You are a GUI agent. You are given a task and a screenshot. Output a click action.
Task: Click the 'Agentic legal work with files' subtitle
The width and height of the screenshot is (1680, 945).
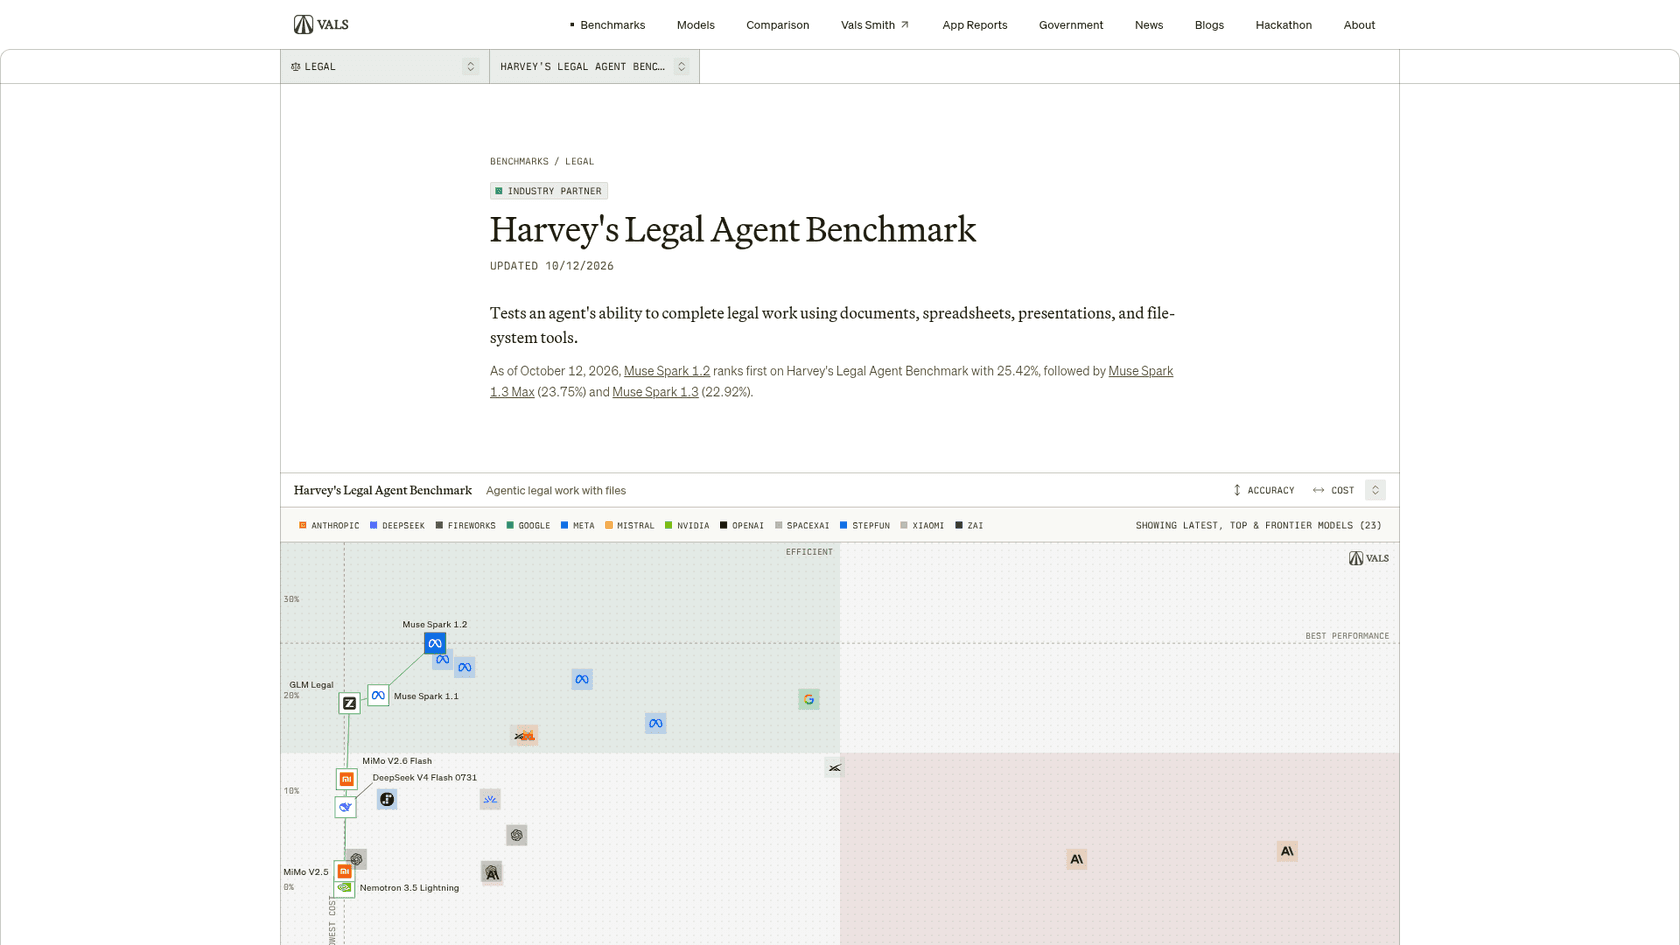(556, 490)
